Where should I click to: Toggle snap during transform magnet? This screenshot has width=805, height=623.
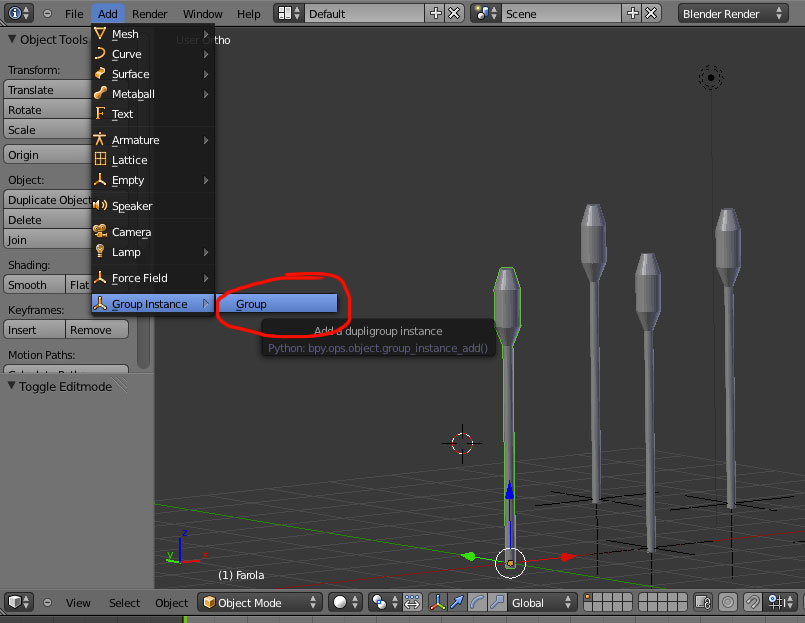pos(753,602)
